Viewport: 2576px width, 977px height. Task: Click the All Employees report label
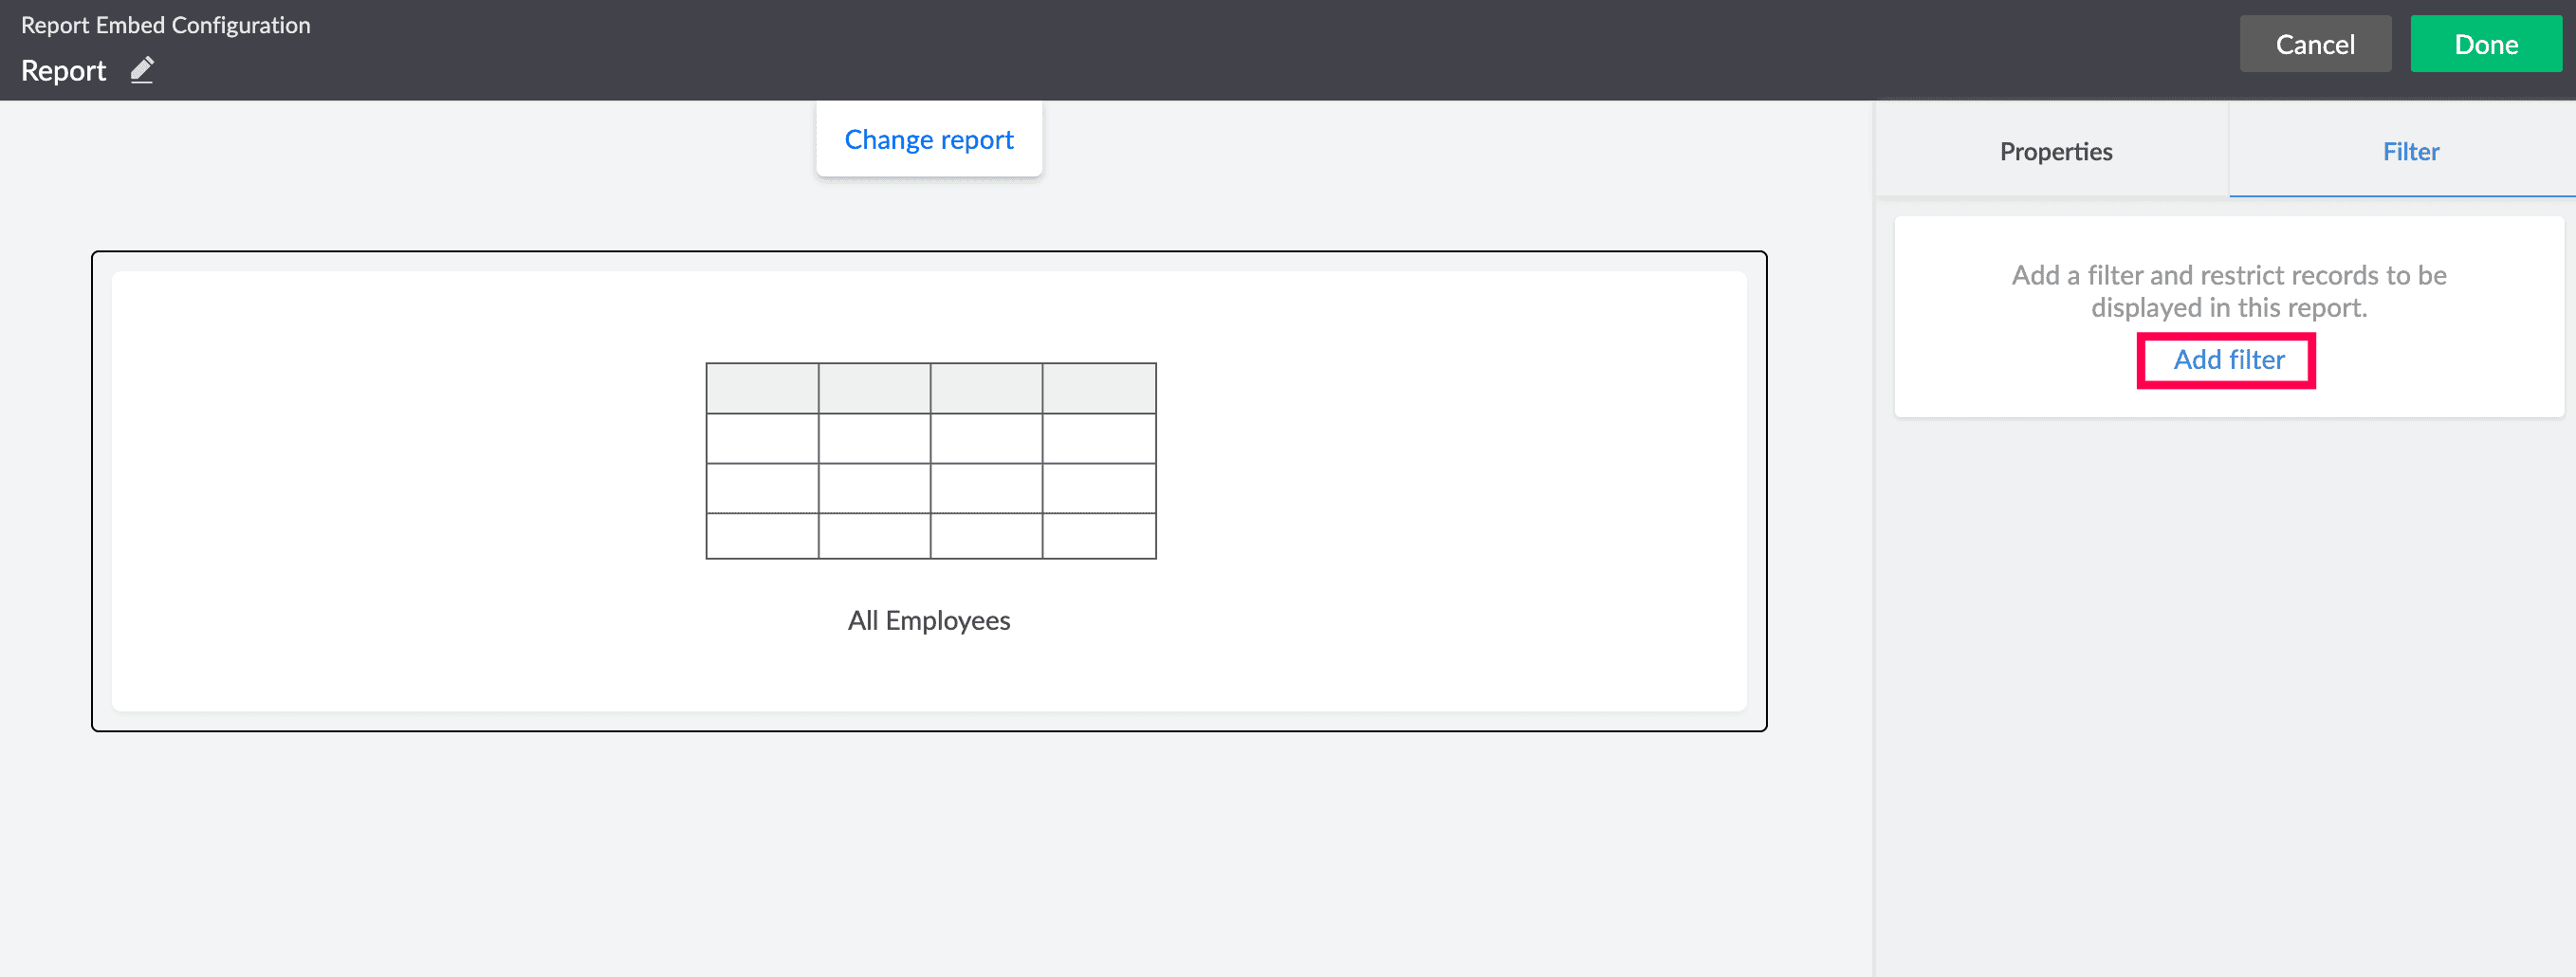point(928,620)
